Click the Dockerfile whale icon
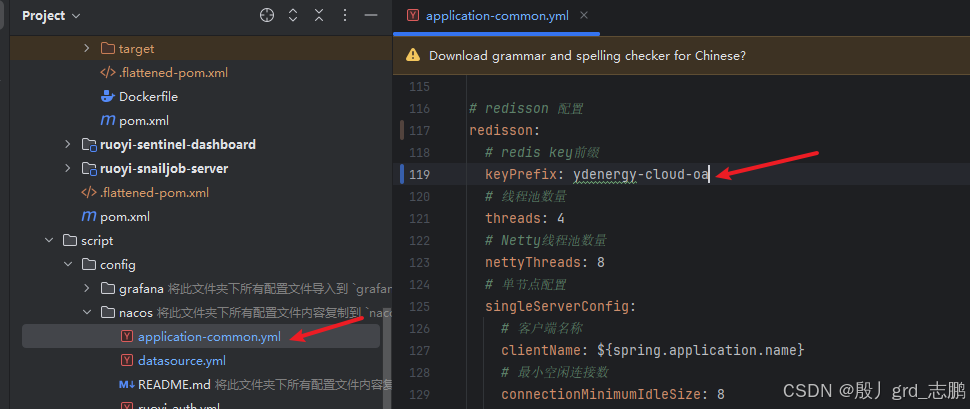 click(x=108, y=97)
